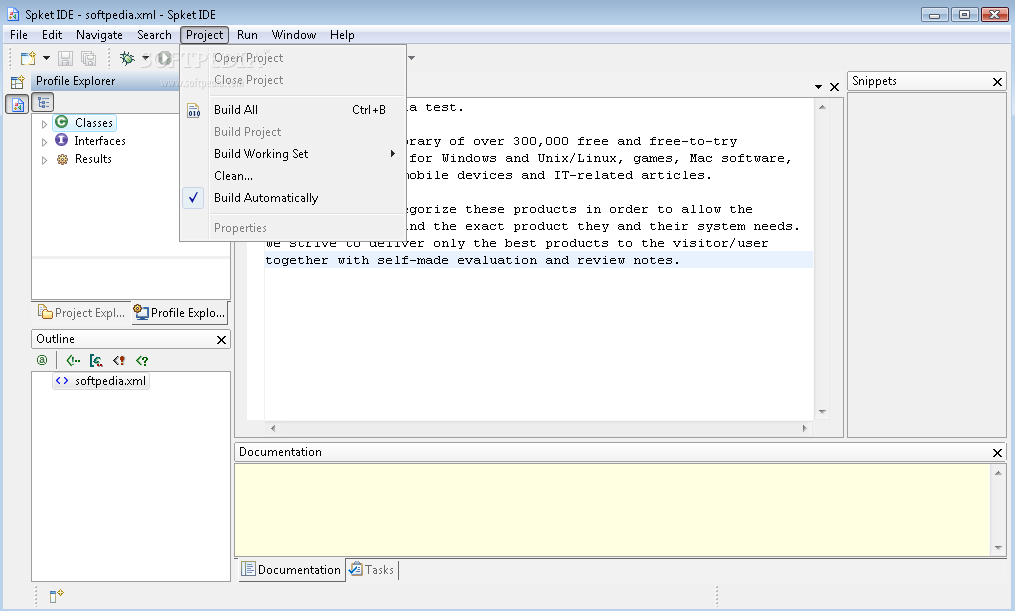Click the Spket IDE title bar icon

(13, 14)
